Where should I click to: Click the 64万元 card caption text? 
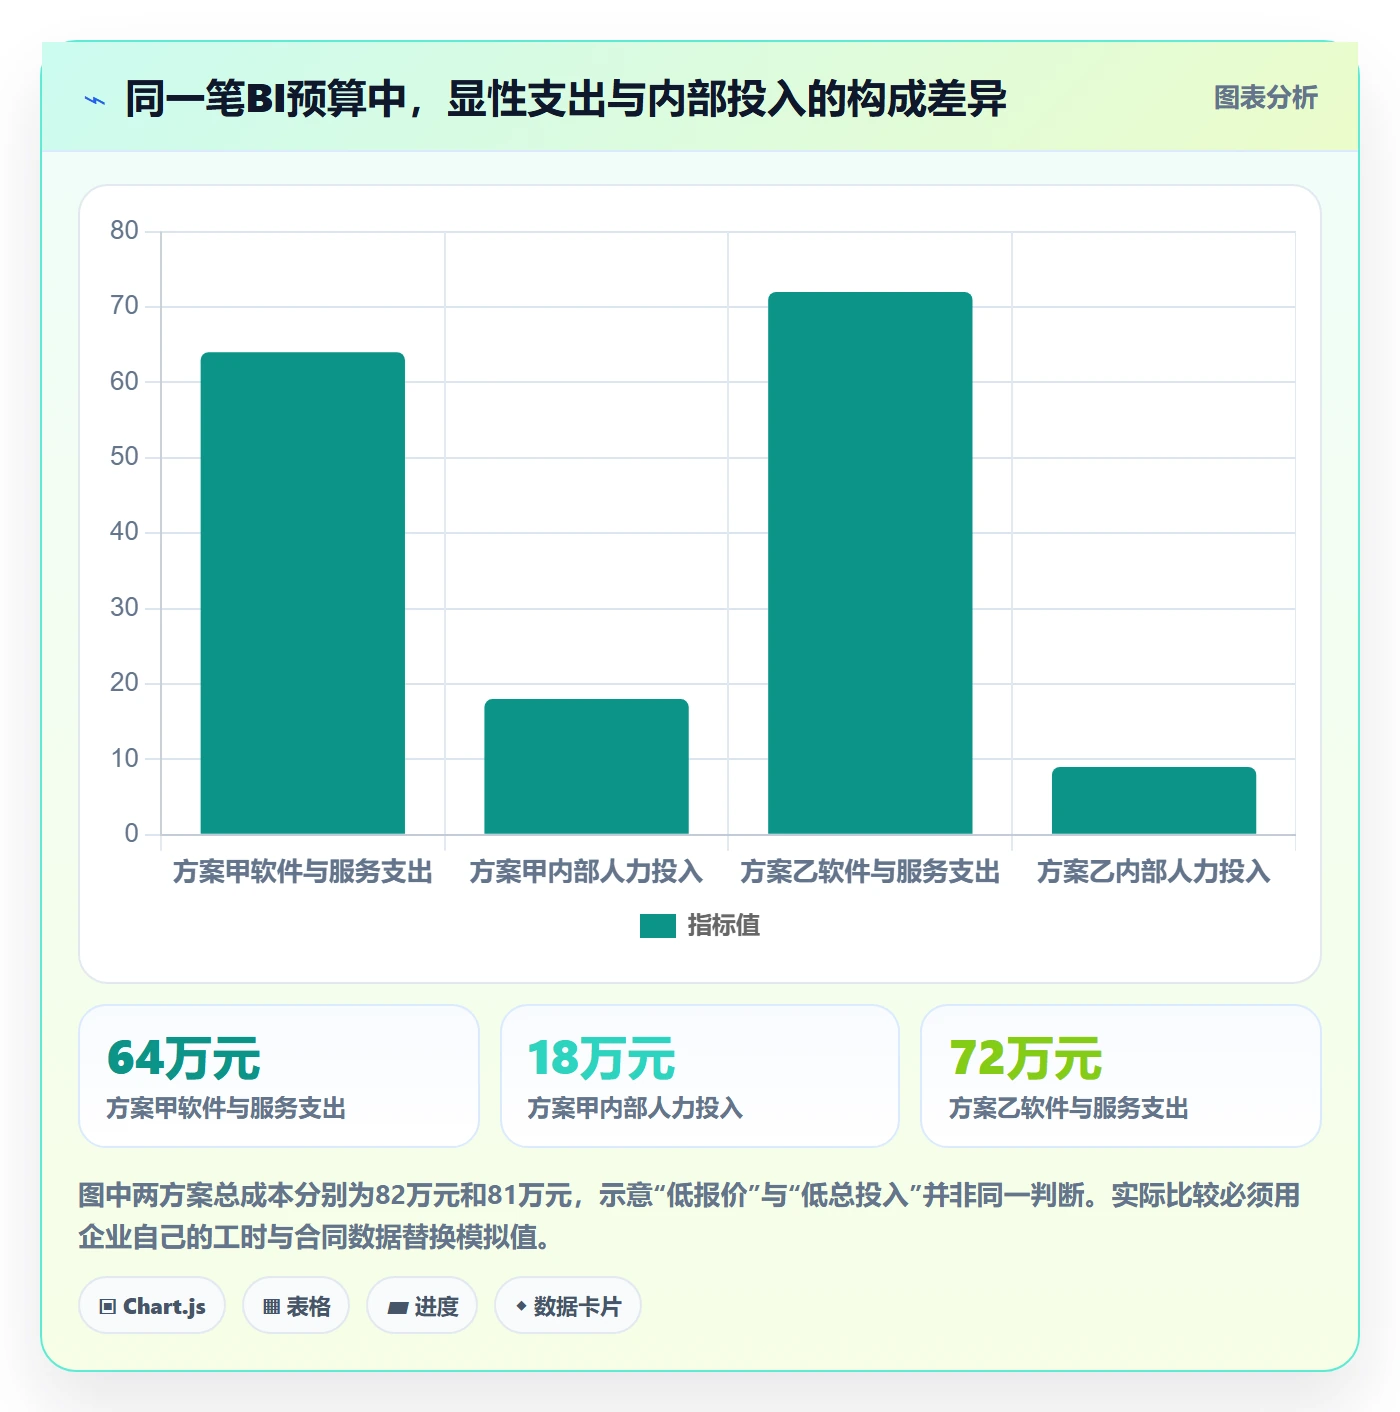tap(226, 1108)
